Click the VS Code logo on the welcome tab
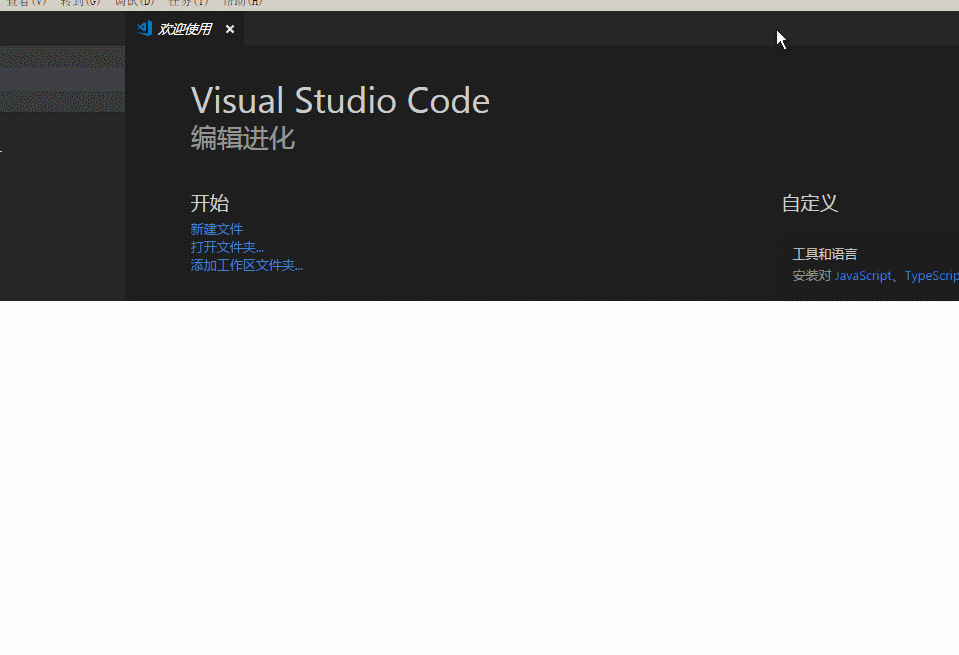The height and width of the screenshot is (655, 959). pos(144,29)
